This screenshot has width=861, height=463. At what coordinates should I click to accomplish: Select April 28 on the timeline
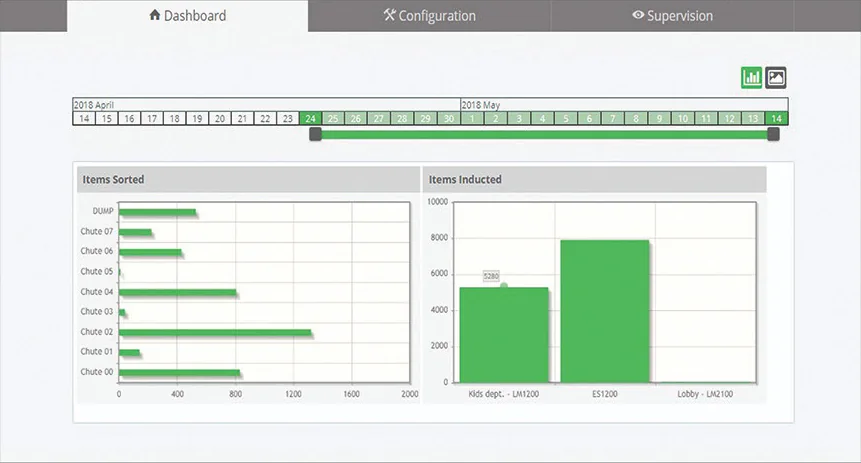click(x=402, y=118)
